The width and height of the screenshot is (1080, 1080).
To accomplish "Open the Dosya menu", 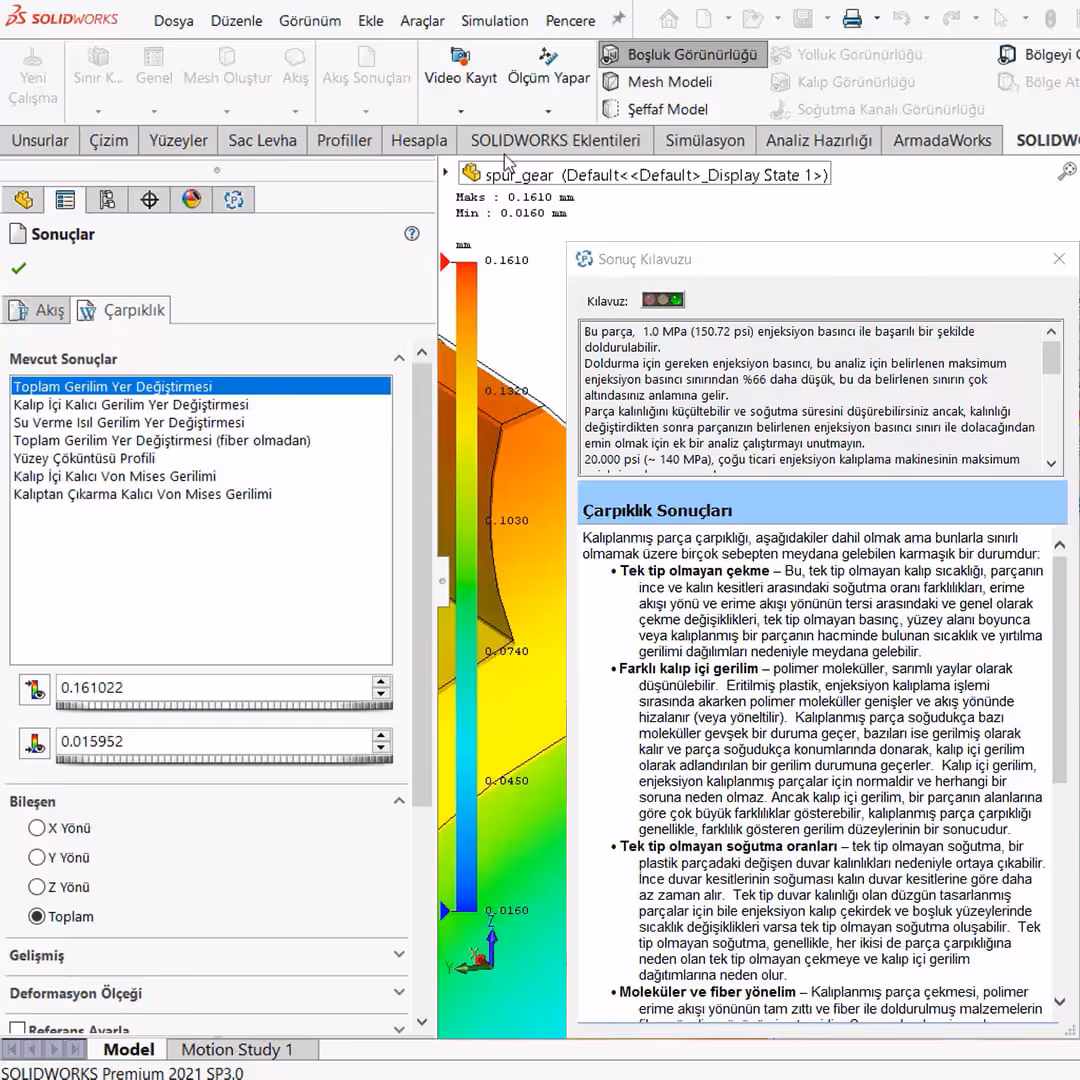I will coord(174,21).
